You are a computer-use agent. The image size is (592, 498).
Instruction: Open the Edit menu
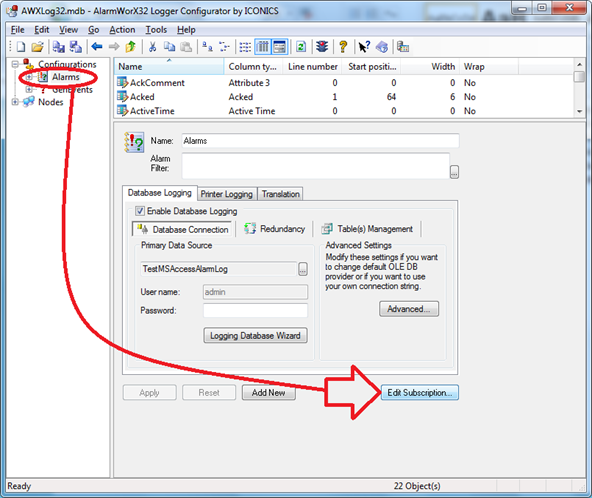pos(42,30)
